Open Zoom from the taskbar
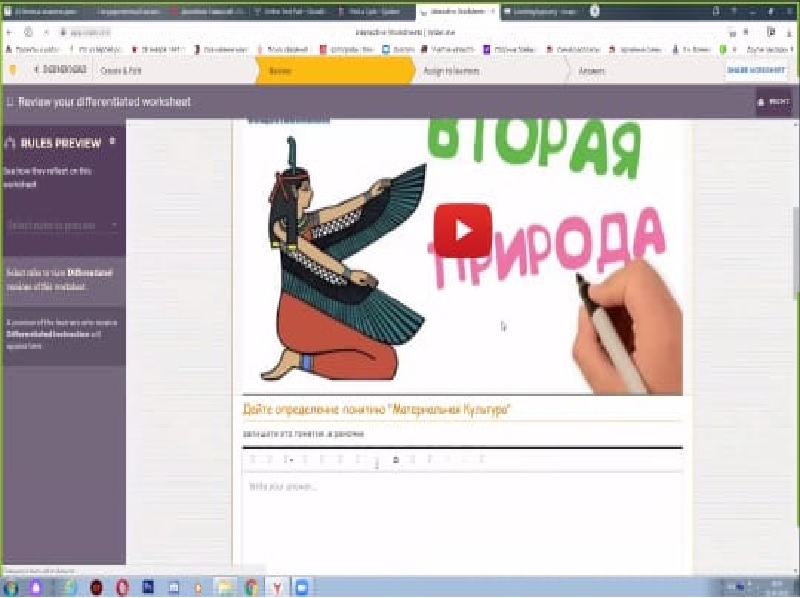This screenshot has width=800, height=598. (302, 587)
